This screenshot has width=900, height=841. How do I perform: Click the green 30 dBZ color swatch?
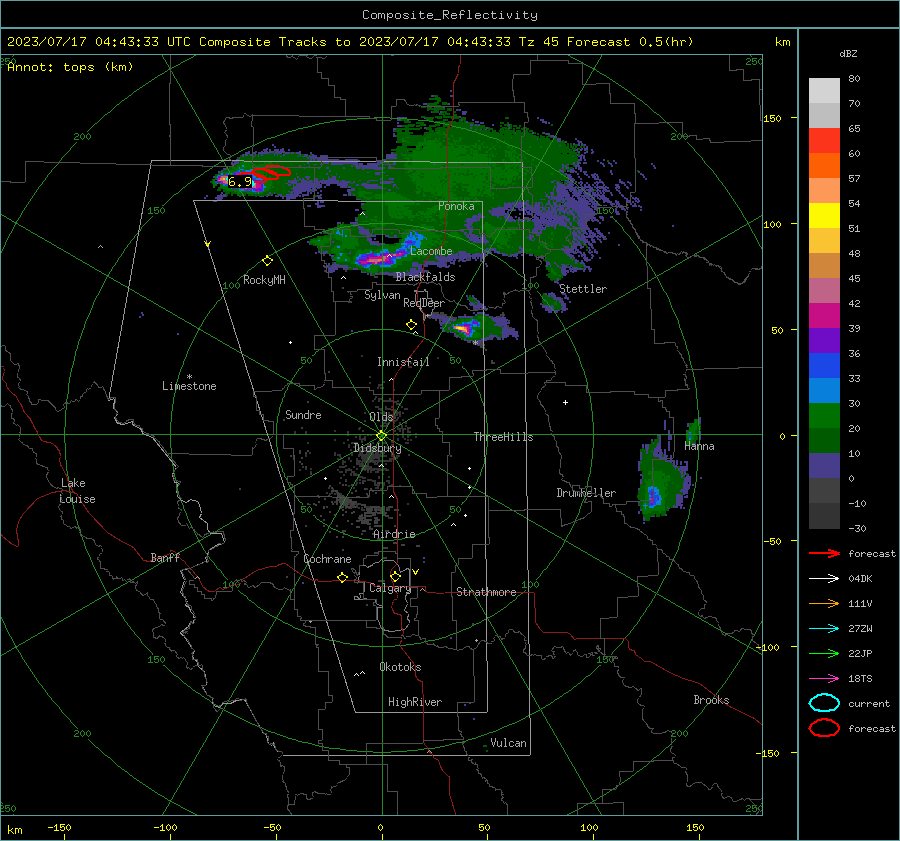pos(824,416)
